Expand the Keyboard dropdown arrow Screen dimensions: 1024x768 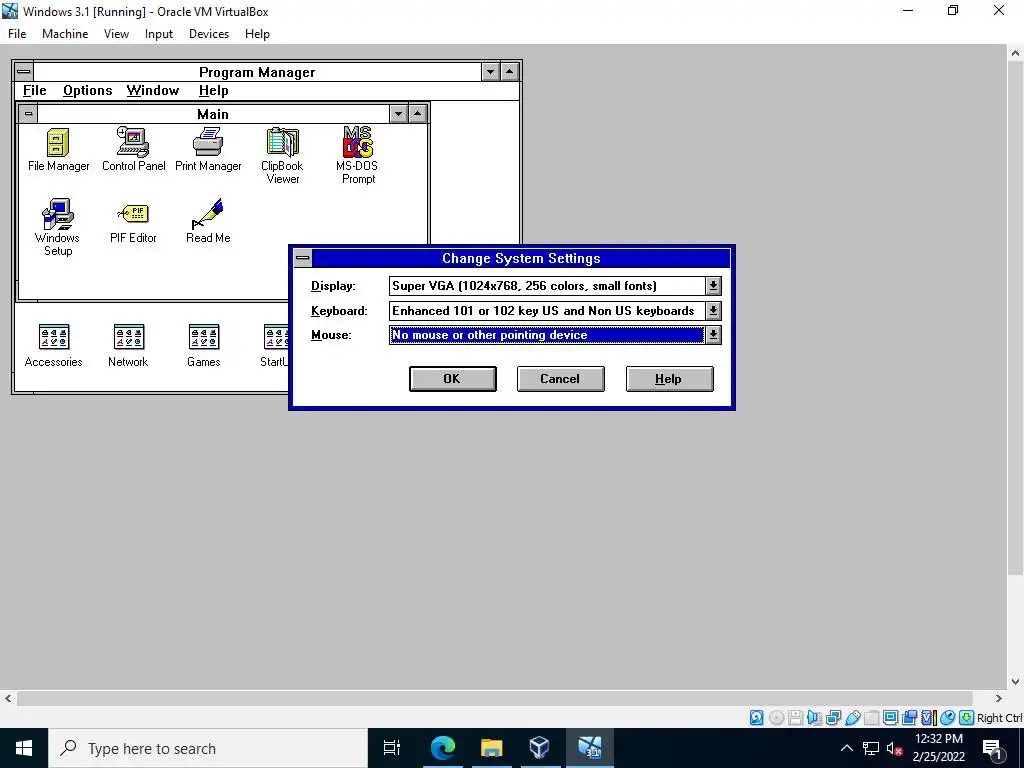coord(713,310)
